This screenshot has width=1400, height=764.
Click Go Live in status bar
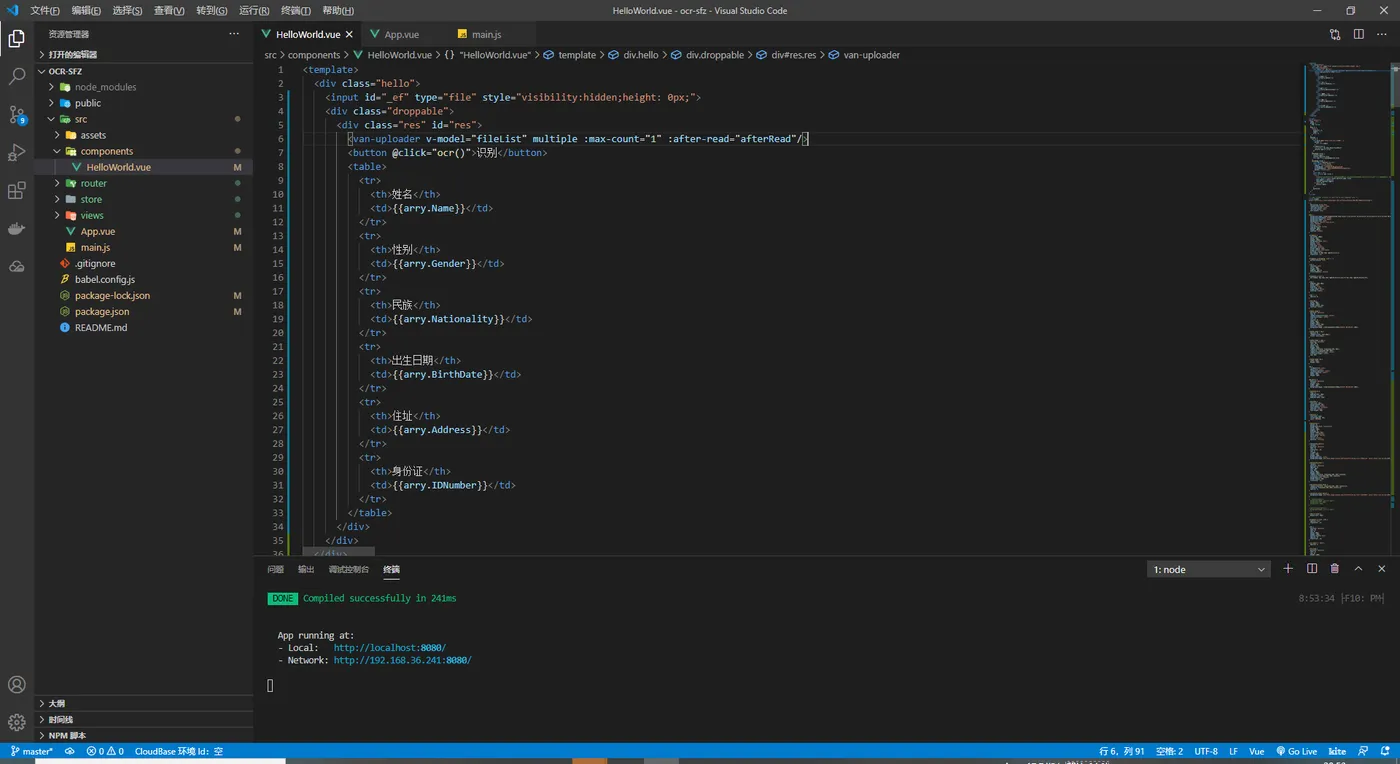(1296, 751)
